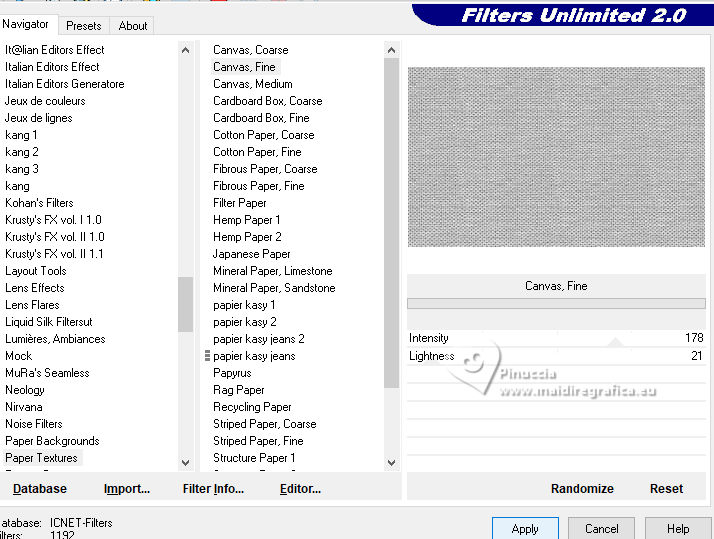The height and width of the screenshot is (539, 714).
Task: Select the Navigator tab
Action: 26,24
